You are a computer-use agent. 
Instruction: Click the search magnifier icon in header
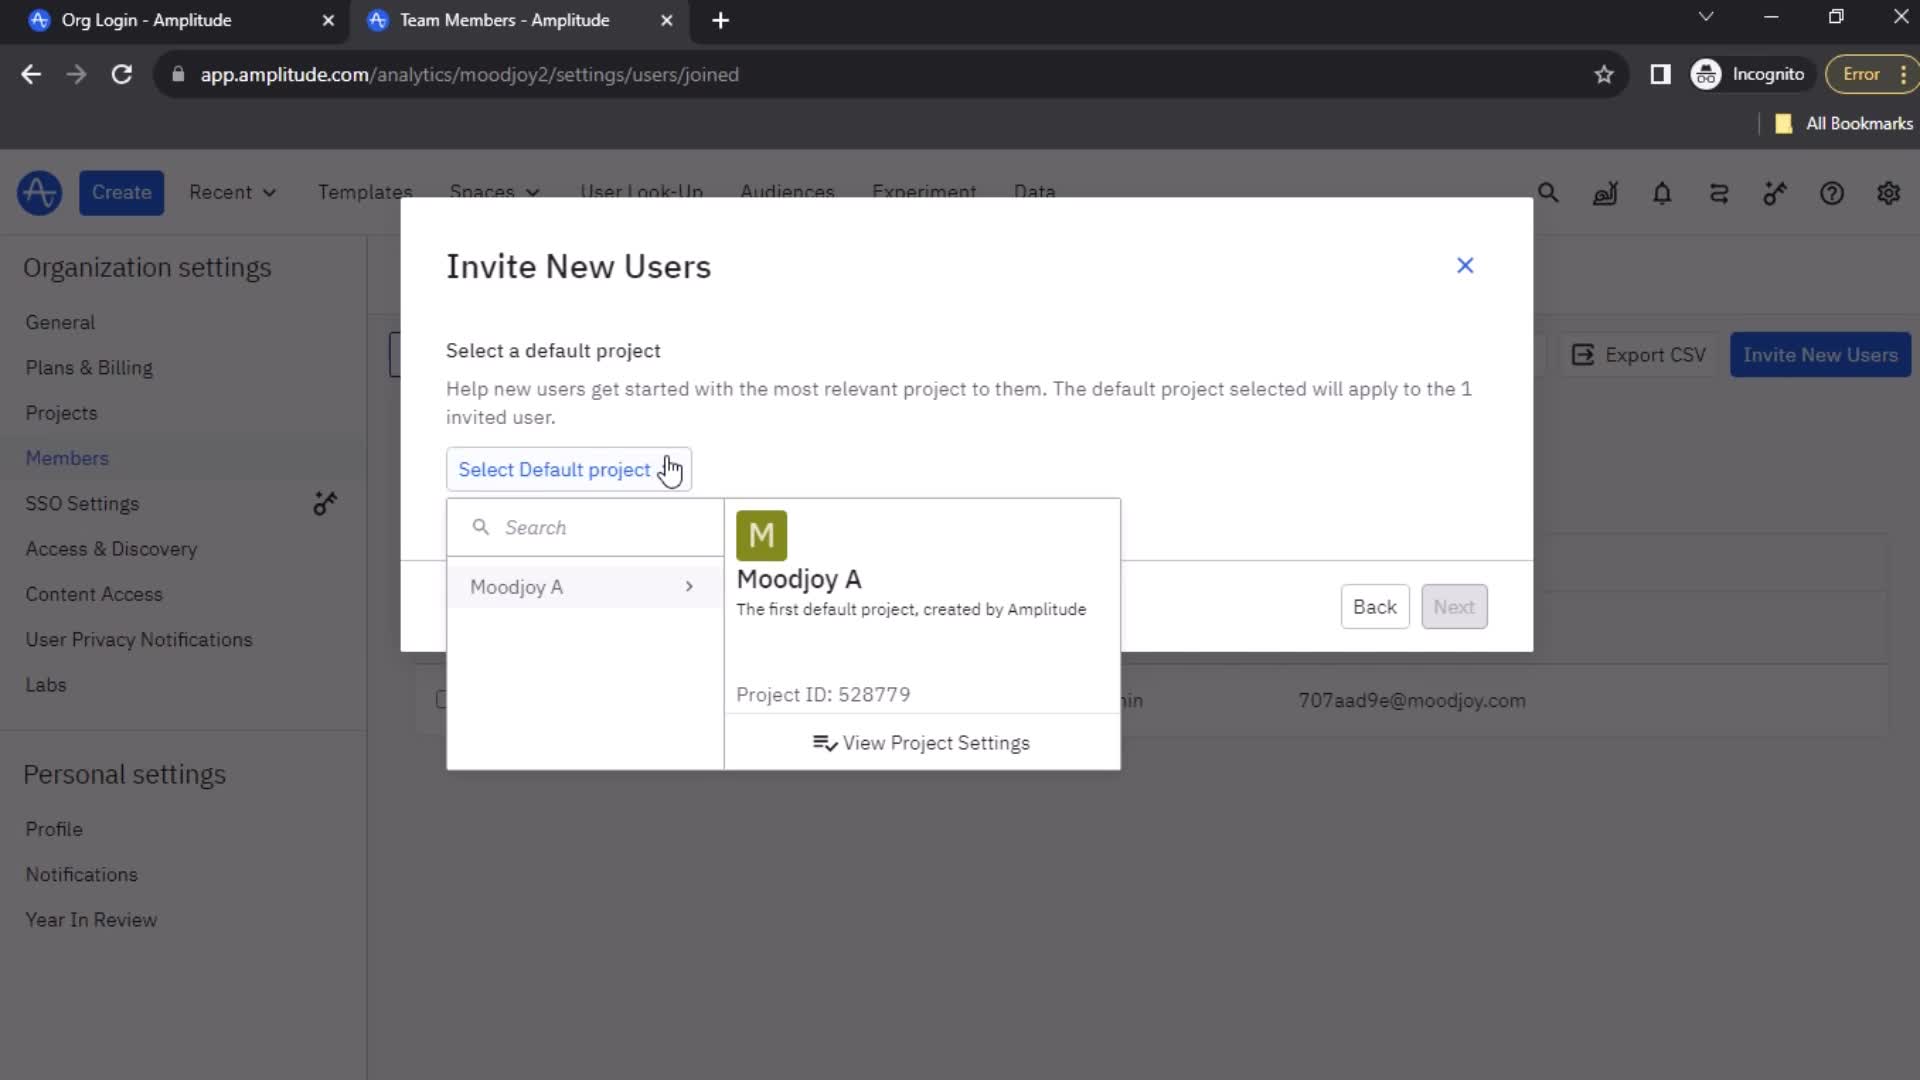click(x=1548, y=193)
